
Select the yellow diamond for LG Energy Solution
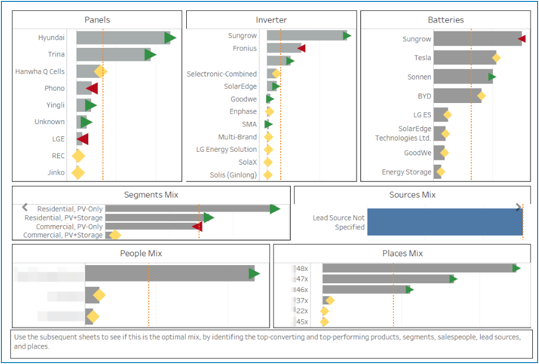click(268, 150)
